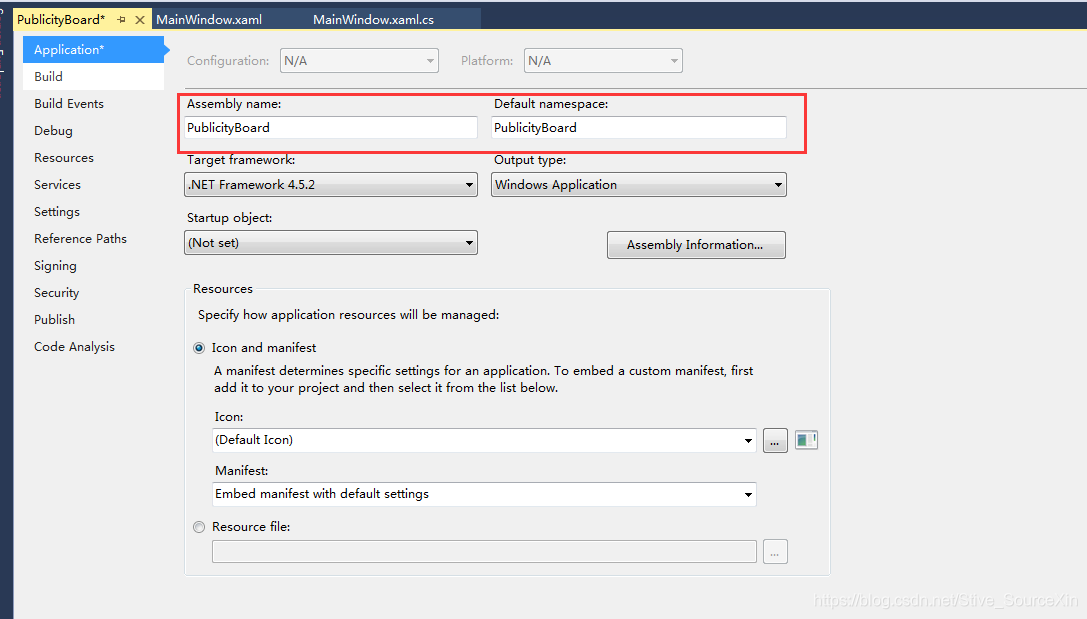Expand the Output type dropdown
This screenshot has height=619, width=1087.
click(638, 185)
